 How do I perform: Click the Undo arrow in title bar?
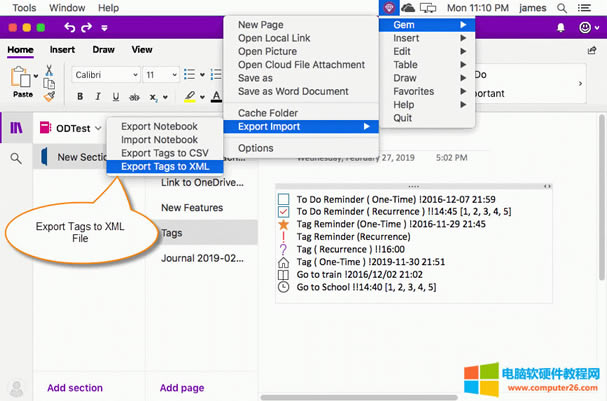pos(69,27)
